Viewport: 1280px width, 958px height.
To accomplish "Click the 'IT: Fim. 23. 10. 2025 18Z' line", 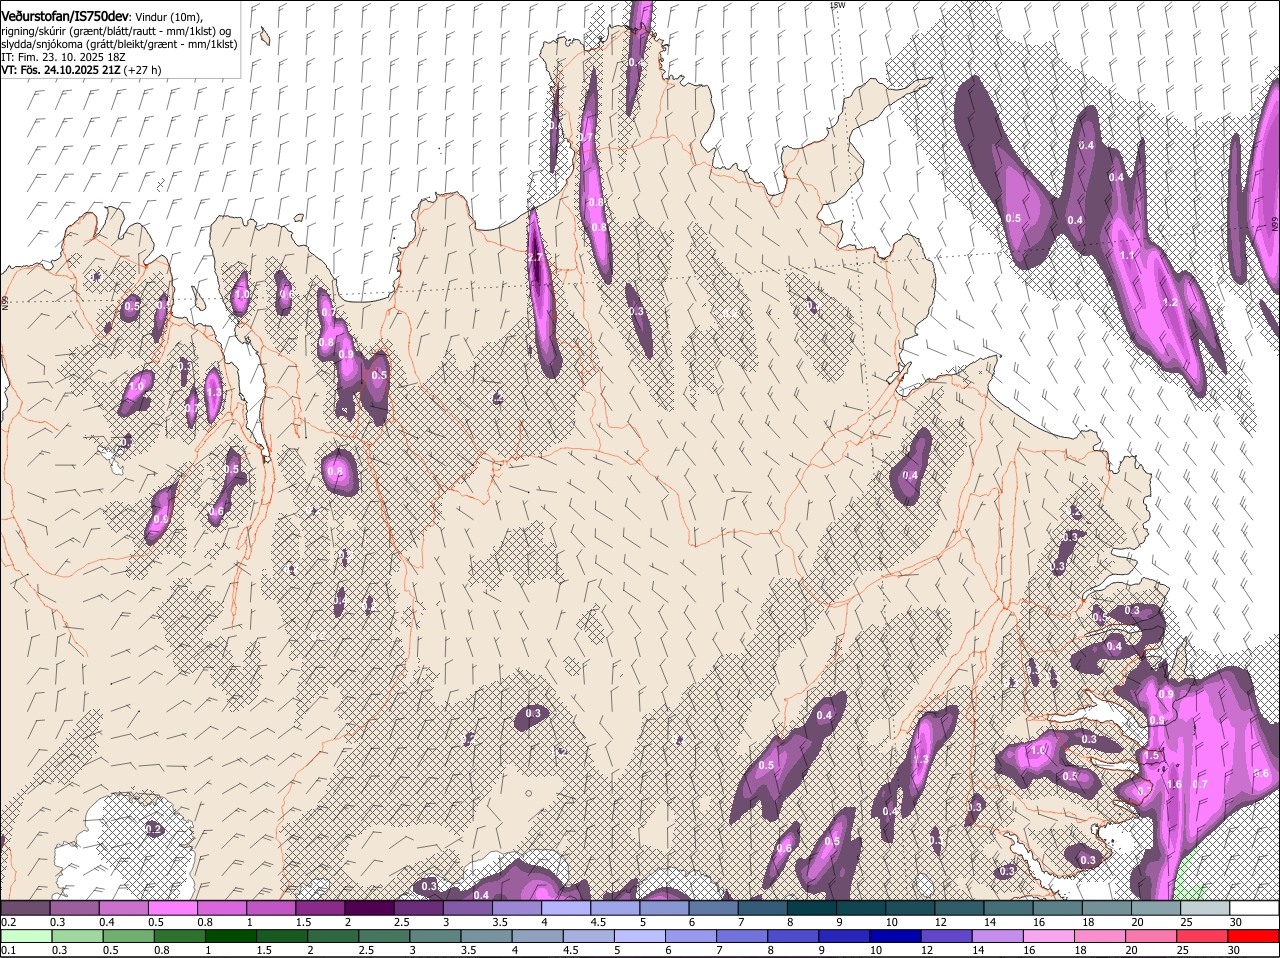I will pyautogui.click(x=63, y=57).
